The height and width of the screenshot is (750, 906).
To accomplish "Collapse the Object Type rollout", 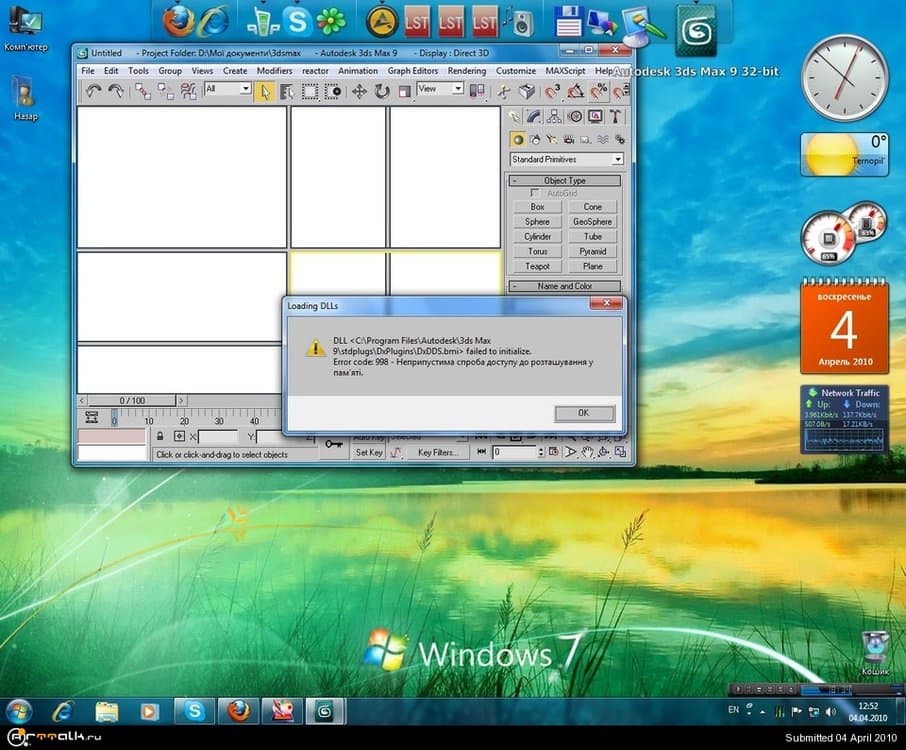I will click(565, 181).
